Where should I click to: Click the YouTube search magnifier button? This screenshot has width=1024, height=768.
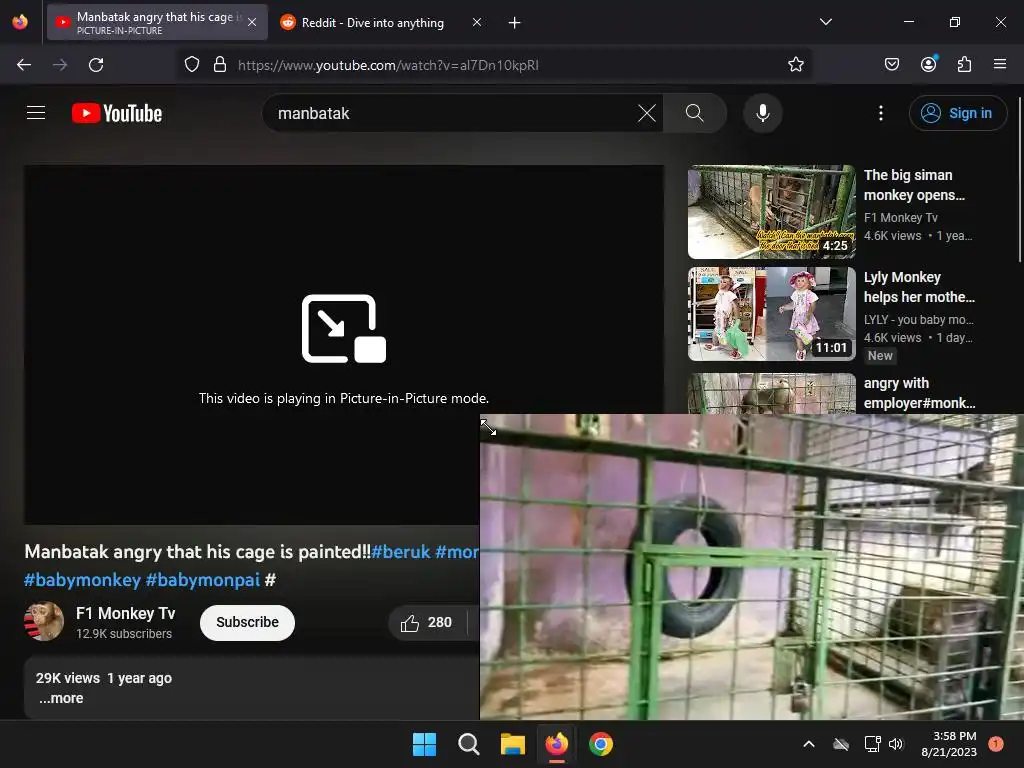695,113
